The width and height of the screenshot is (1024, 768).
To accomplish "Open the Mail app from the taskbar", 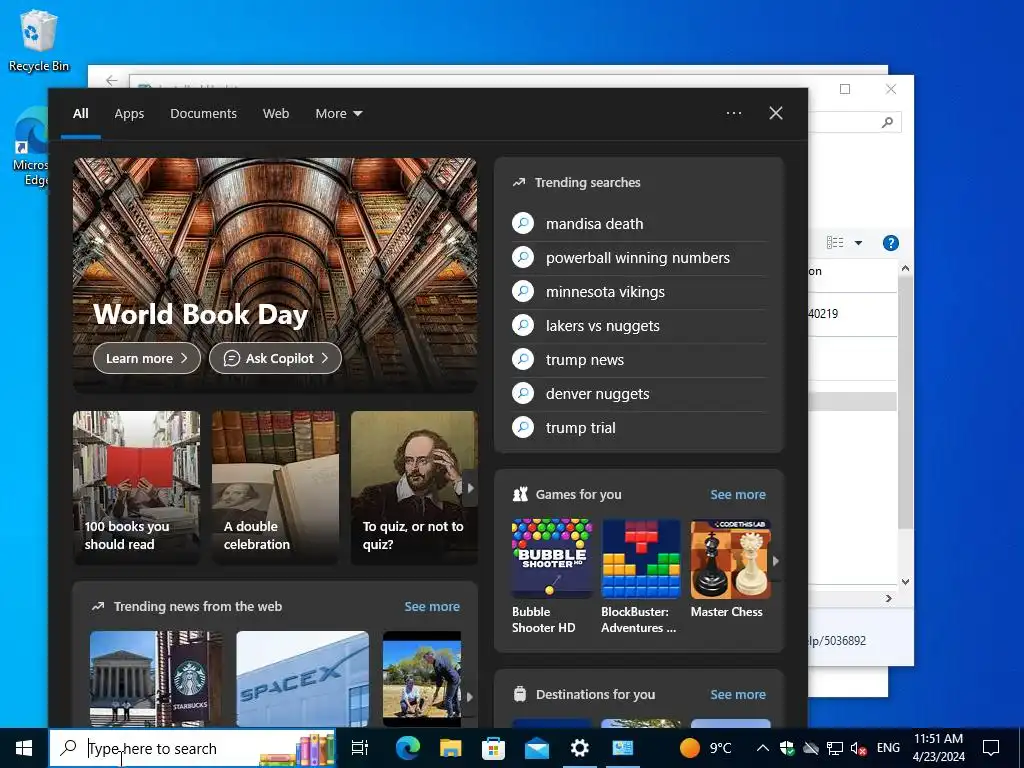I will click(x=537, y=748).
